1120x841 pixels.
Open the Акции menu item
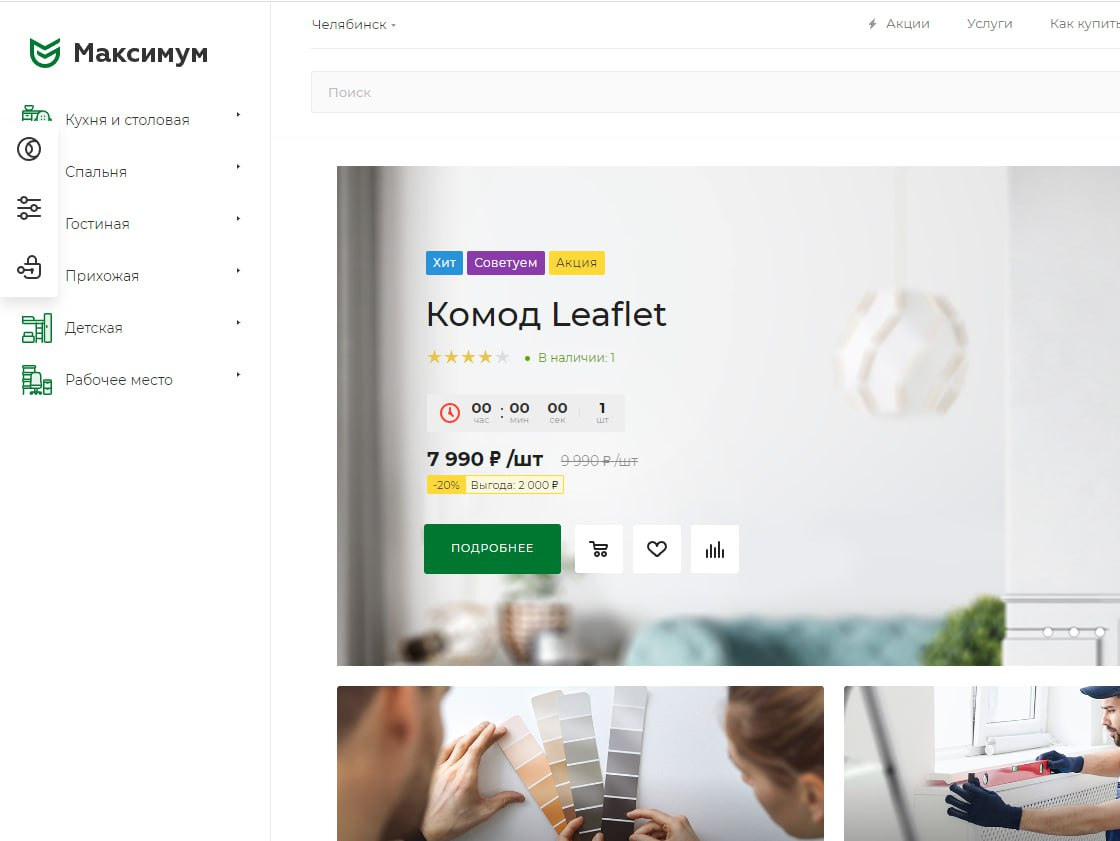[899, 24]
